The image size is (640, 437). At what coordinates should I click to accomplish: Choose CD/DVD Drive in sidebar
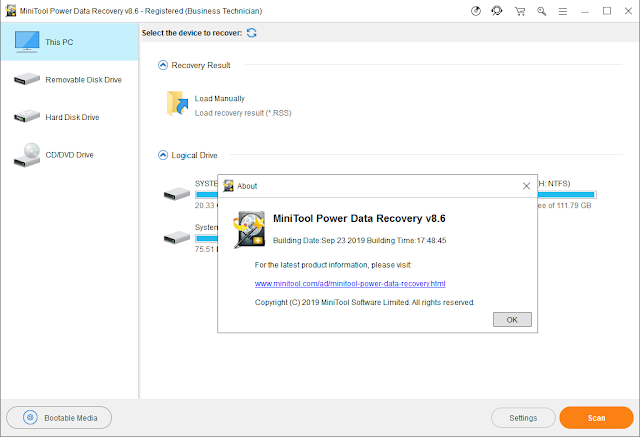69,155
